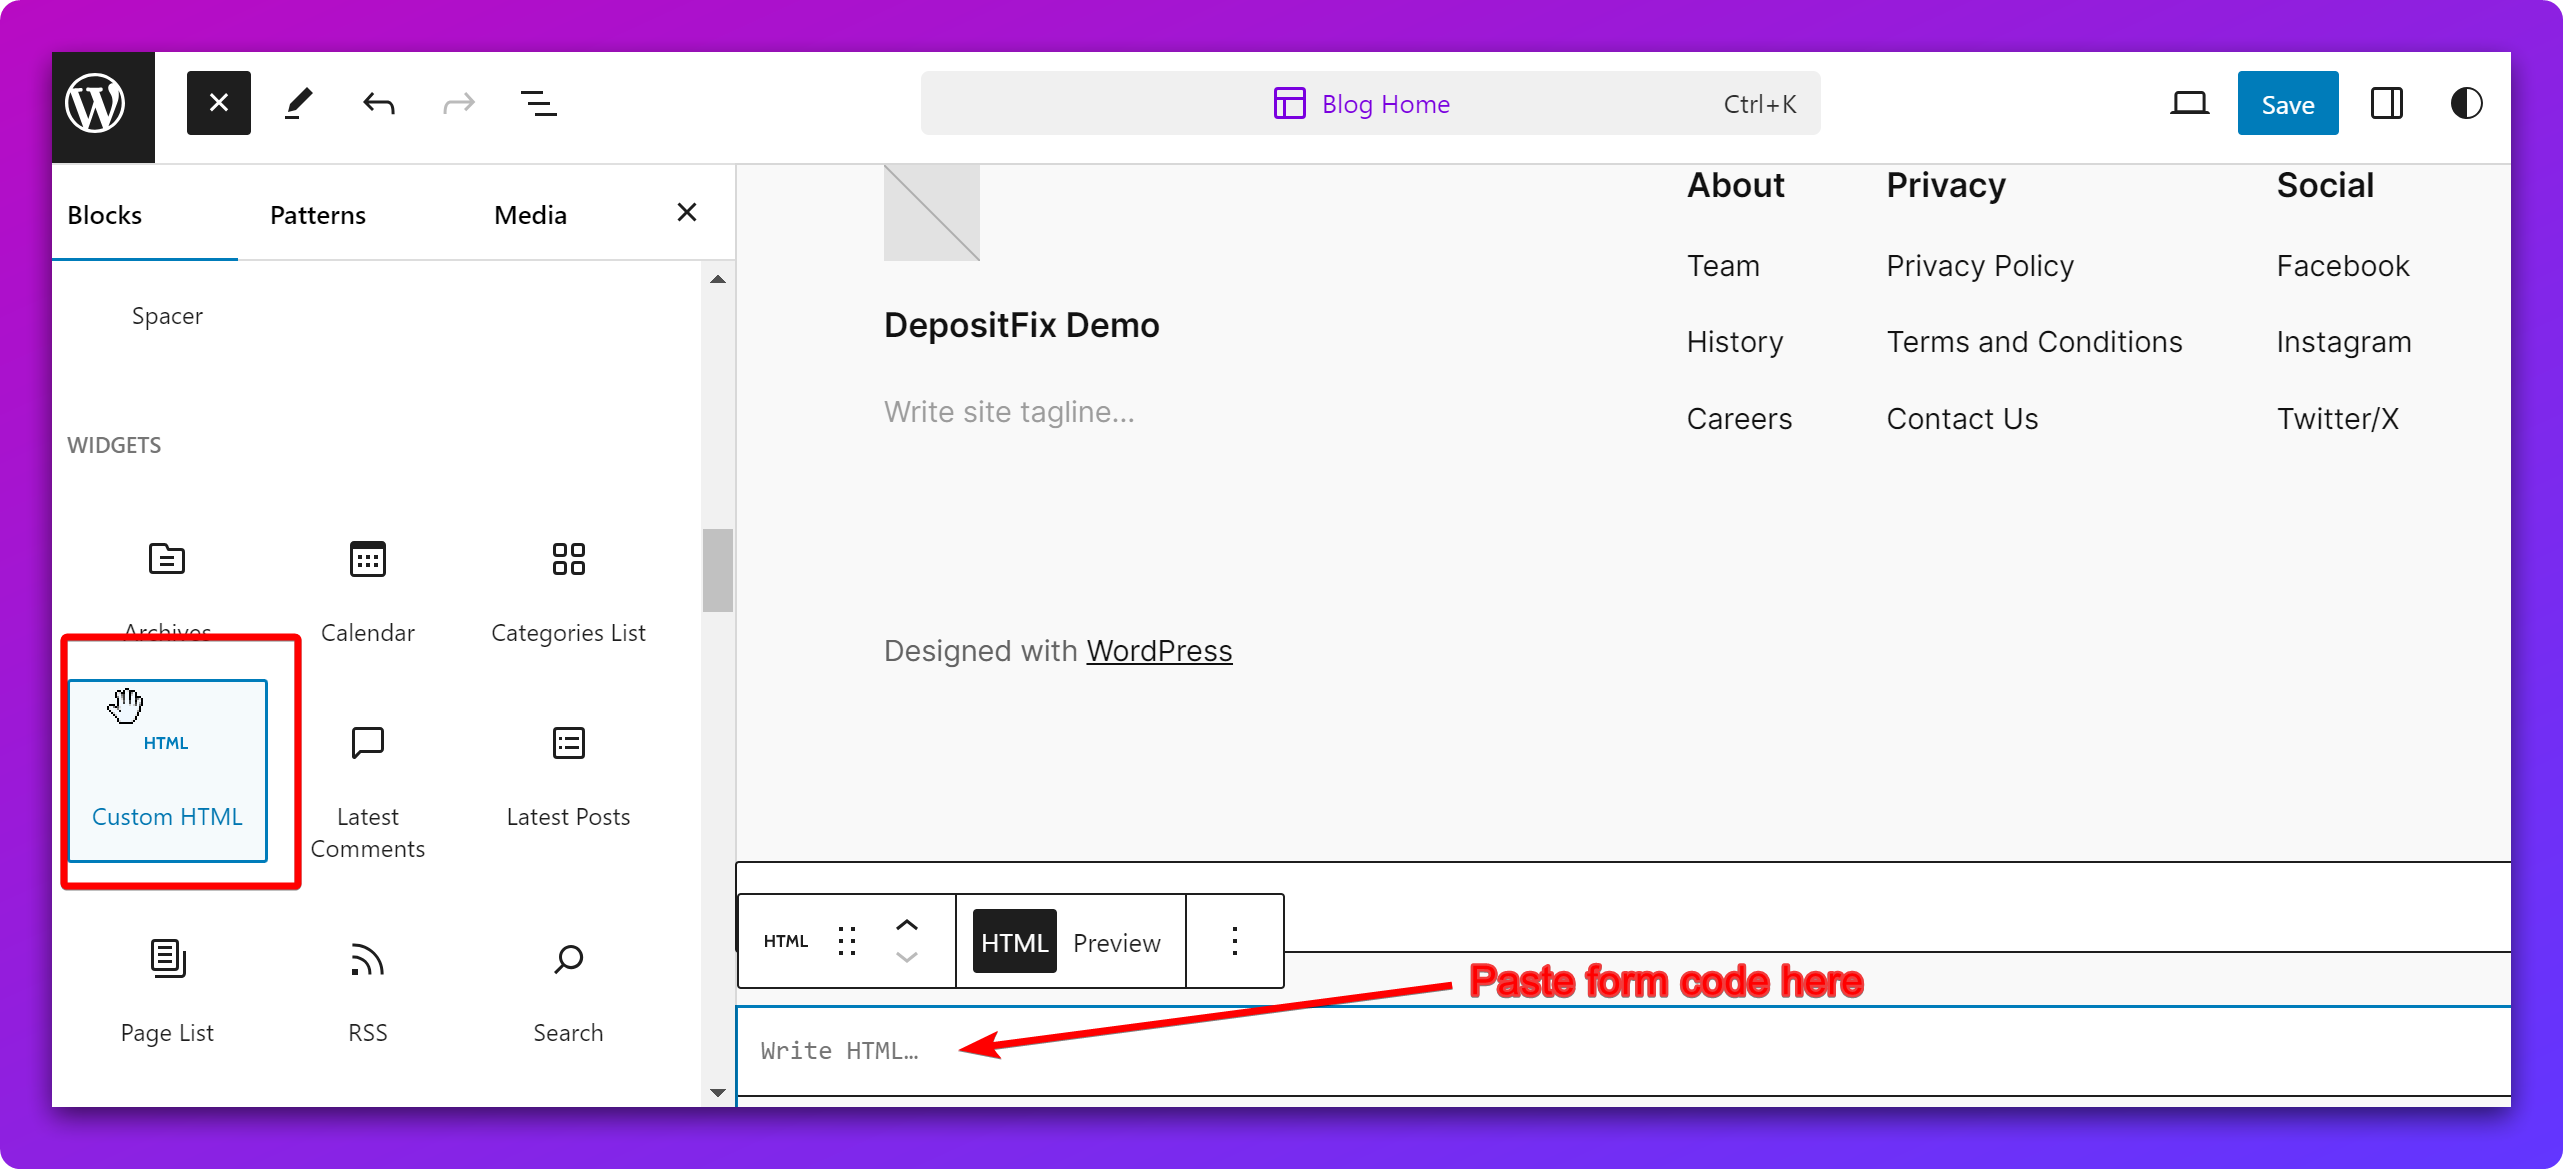Click the inserter scrollbar thumb
The image size is (2563, 1169).
718,569
